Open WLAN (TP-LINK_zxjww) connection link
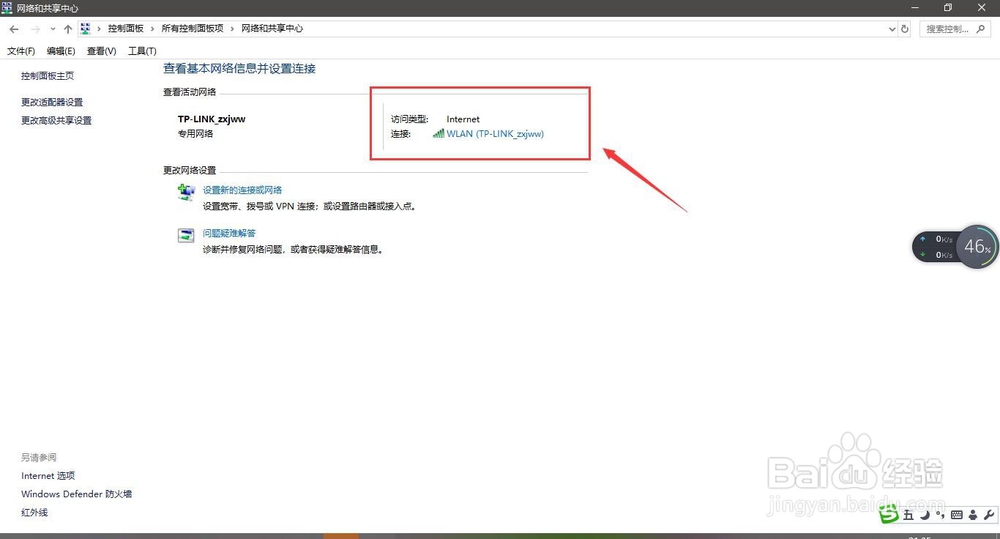 pyautogui.click(x=495, y=134)
